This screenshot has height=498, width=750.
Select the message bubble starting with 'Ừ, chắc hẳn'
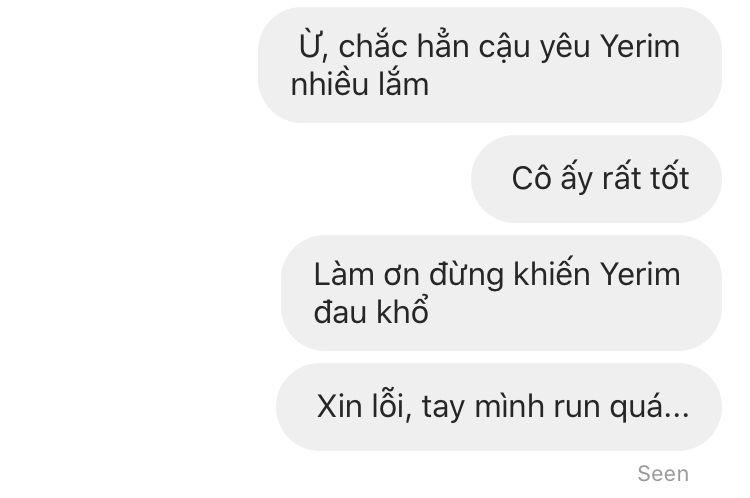click(x=490, y=65)
